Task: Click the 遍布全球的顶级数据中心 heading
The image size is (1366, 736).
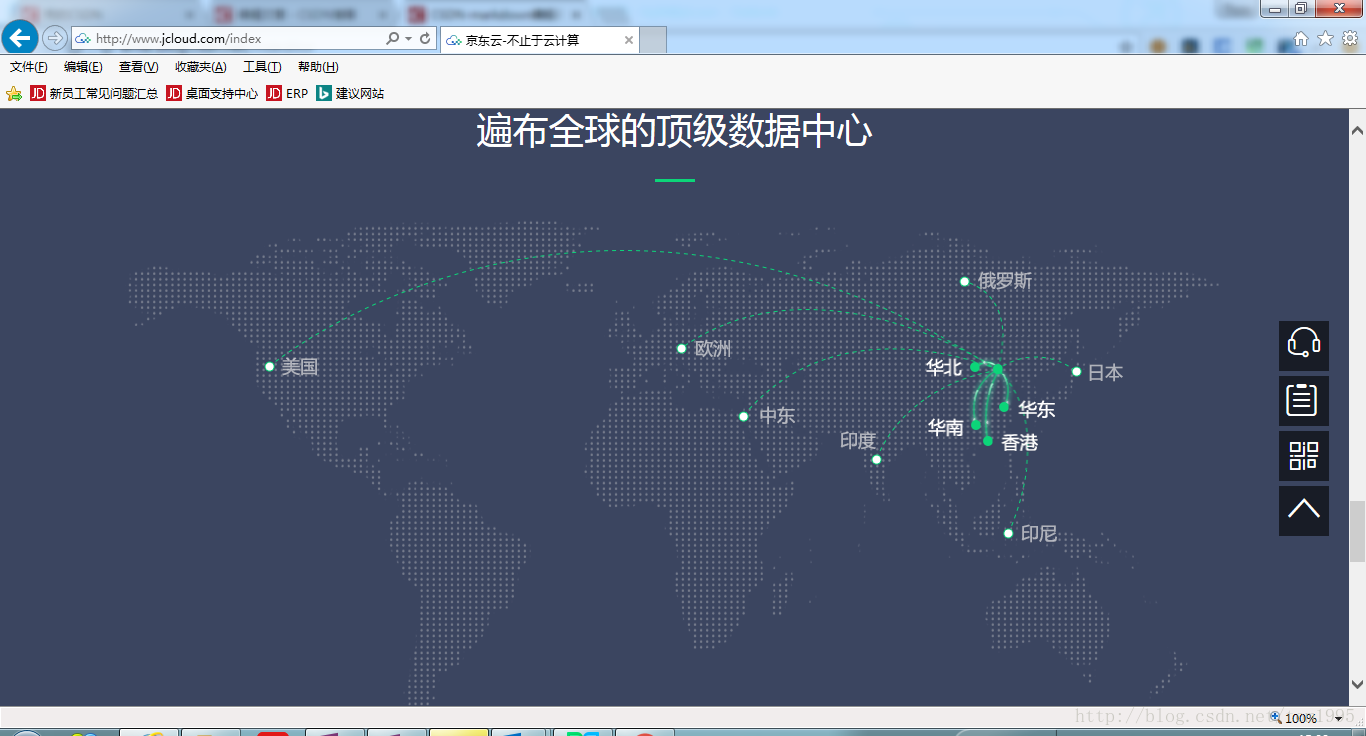Action: (674, 132)
